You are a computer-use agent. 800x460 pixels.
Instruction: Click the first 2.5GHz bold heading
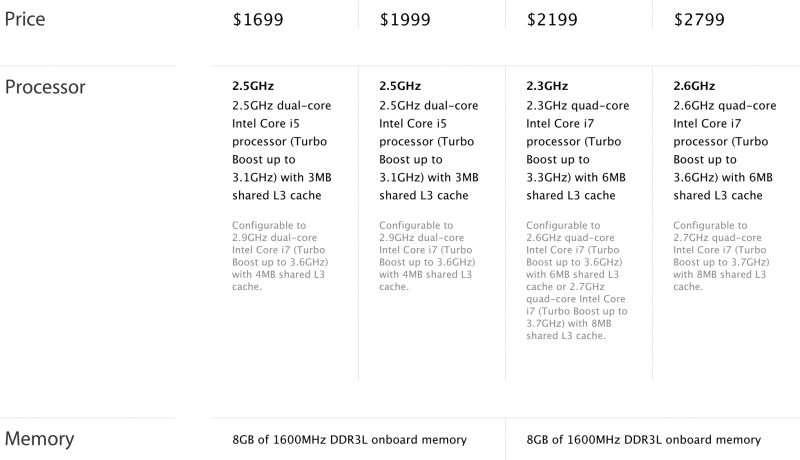254,86
